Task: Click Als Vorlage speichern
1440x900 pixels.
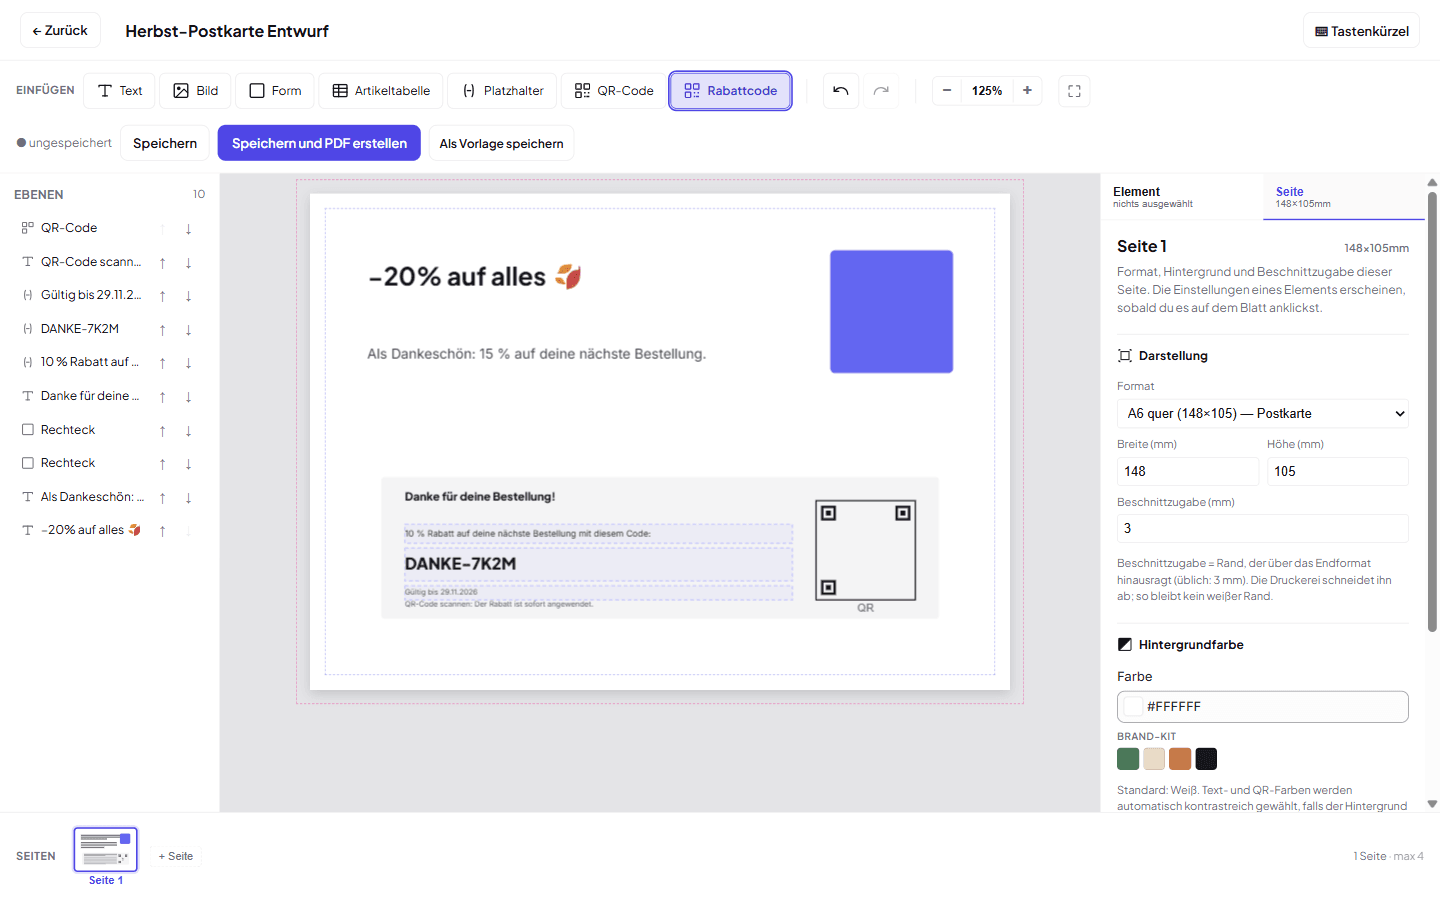Action: point(501,144)
